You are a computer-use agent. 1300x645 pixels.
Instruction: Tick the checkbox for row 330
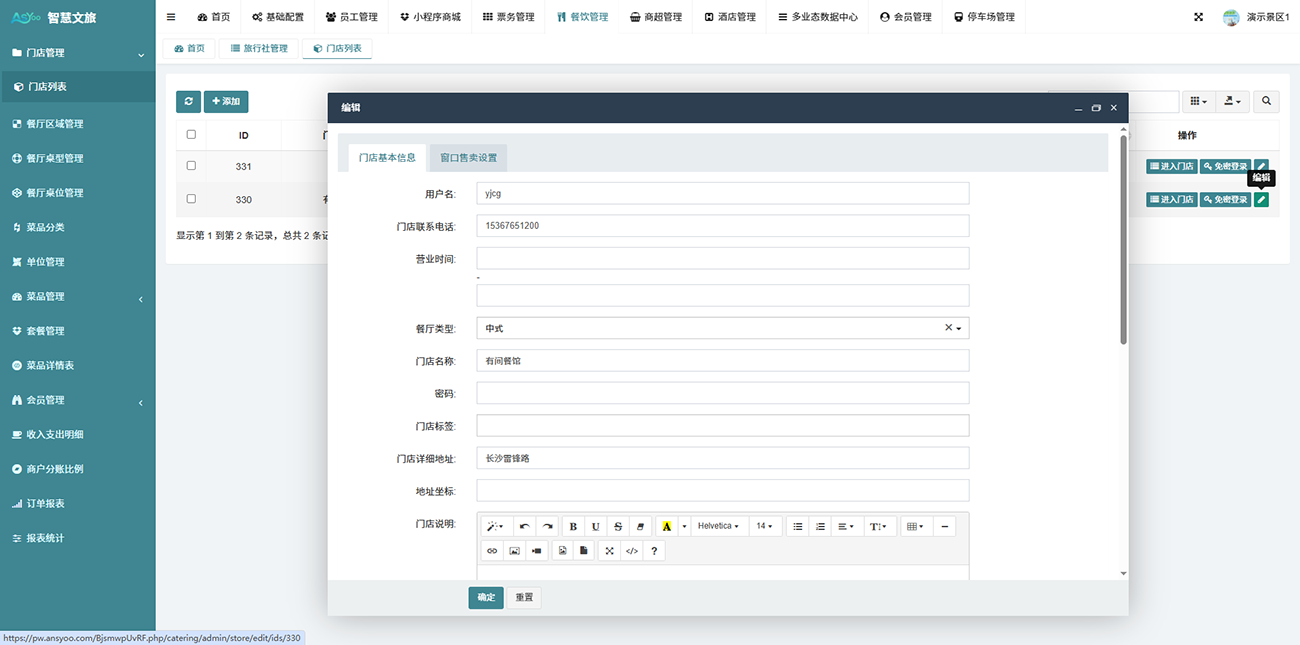coord(191,199)
